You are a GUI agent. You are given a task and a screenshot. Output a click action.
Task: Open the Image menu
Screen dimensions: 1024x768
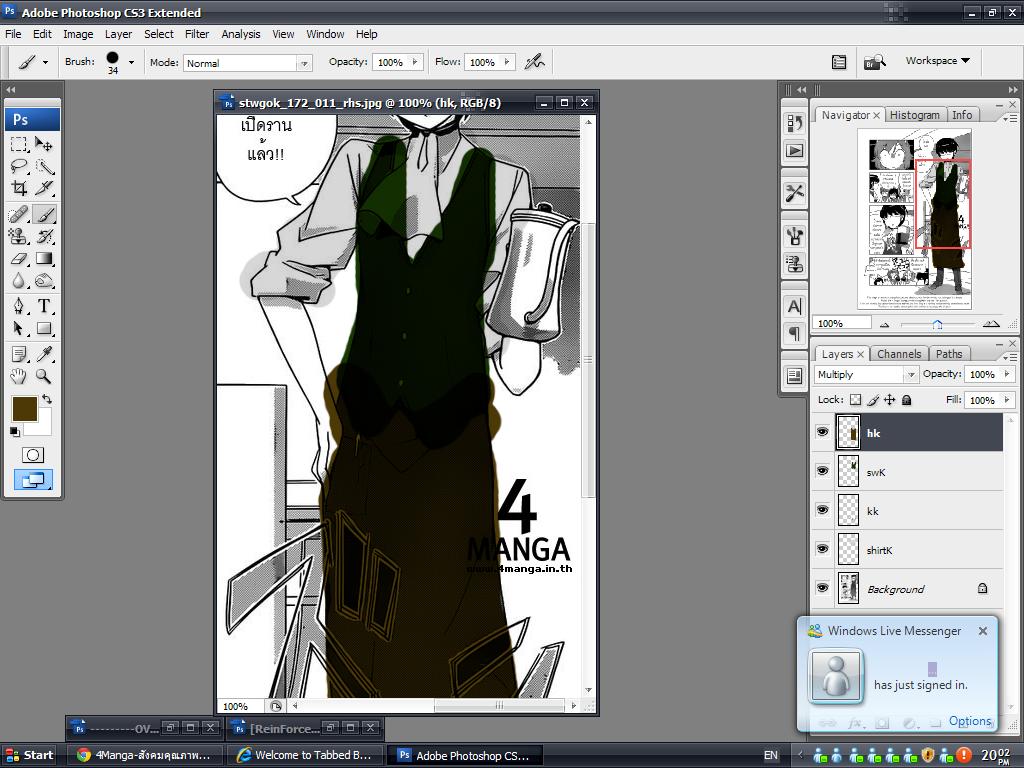(x=78, y=34)
